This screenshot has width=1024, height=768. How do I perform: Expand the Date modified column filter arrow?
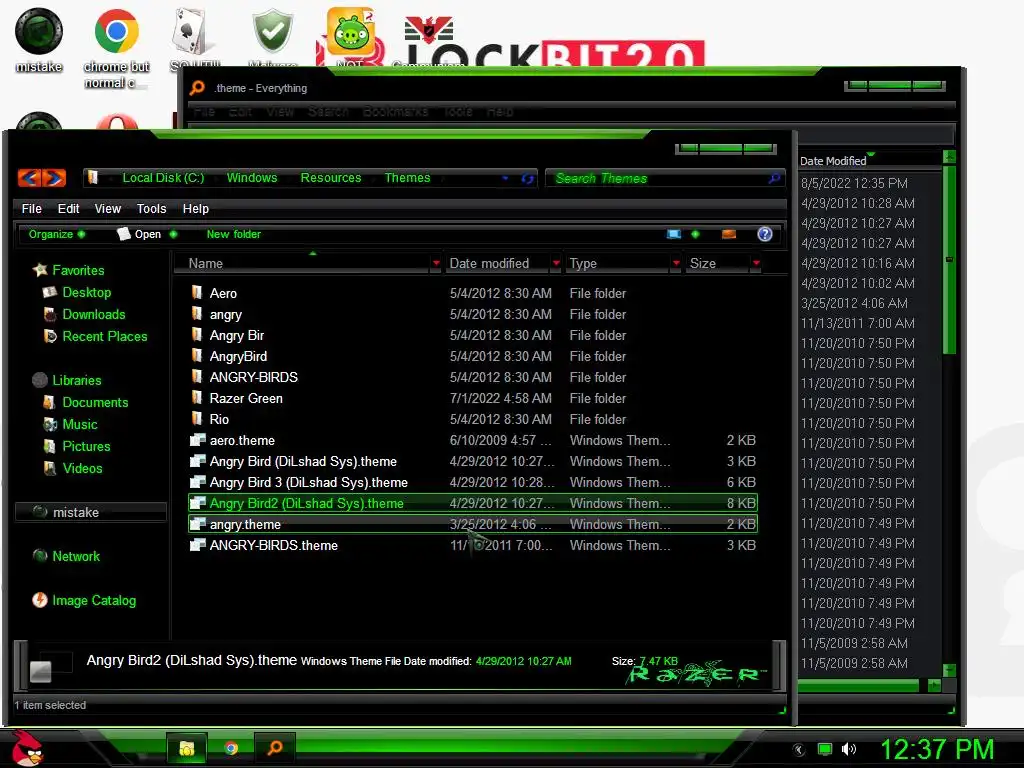click(556, 263)
